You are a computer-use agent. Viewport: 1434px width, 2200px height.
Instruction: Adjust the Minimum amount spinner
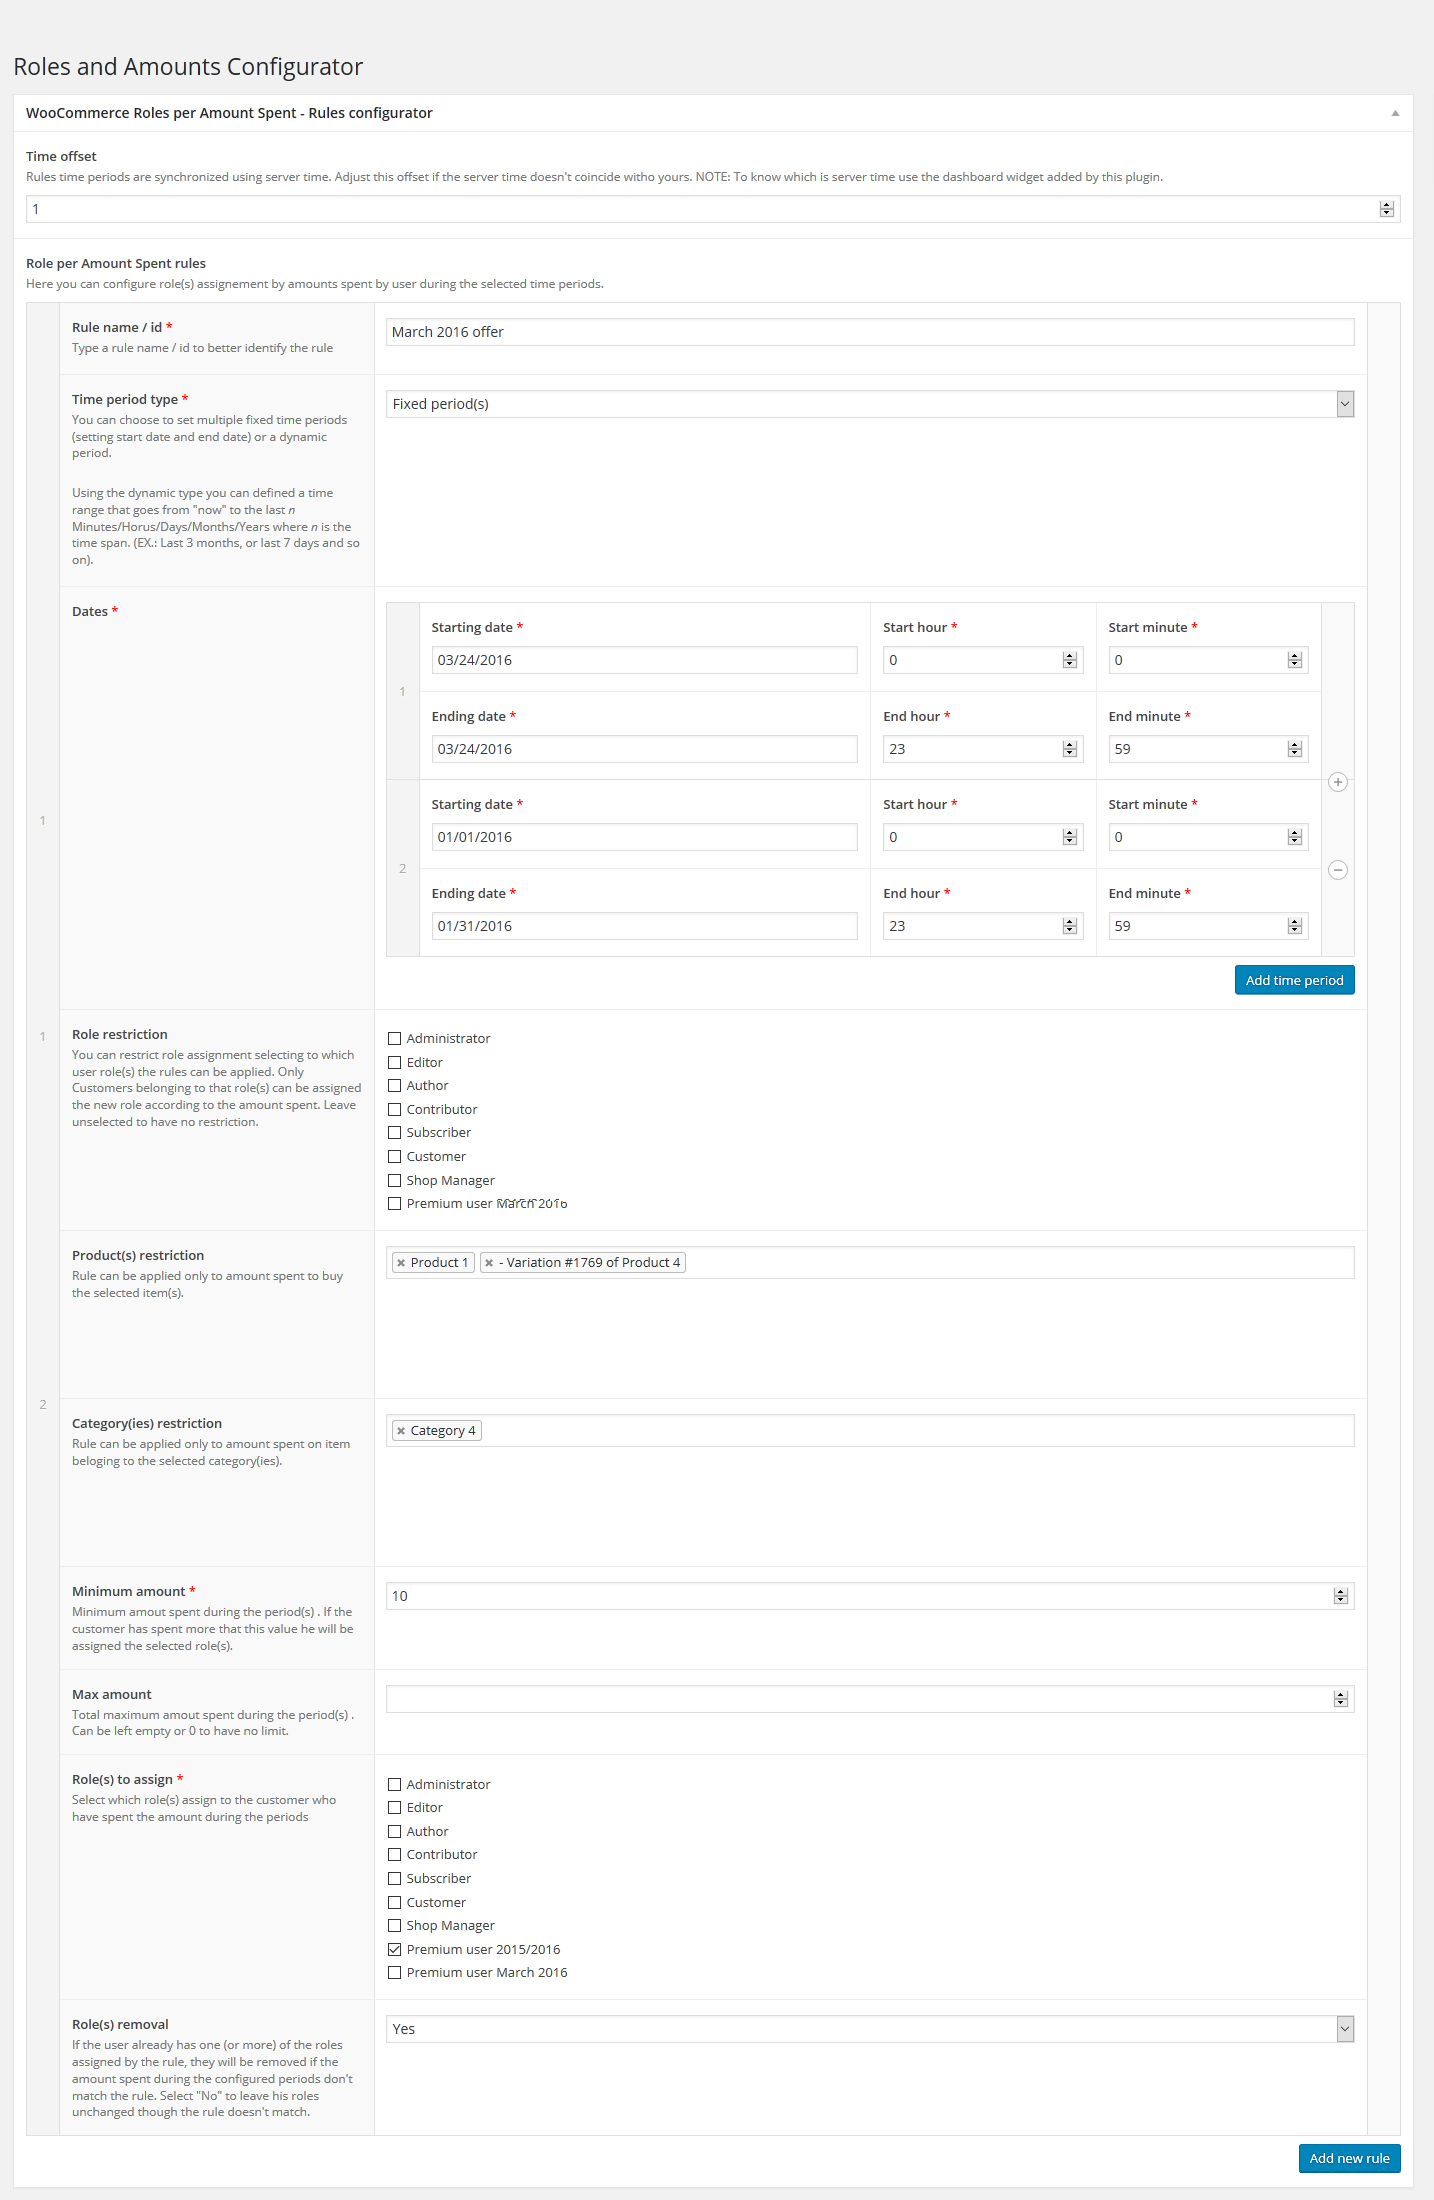click(1341, 1596)
